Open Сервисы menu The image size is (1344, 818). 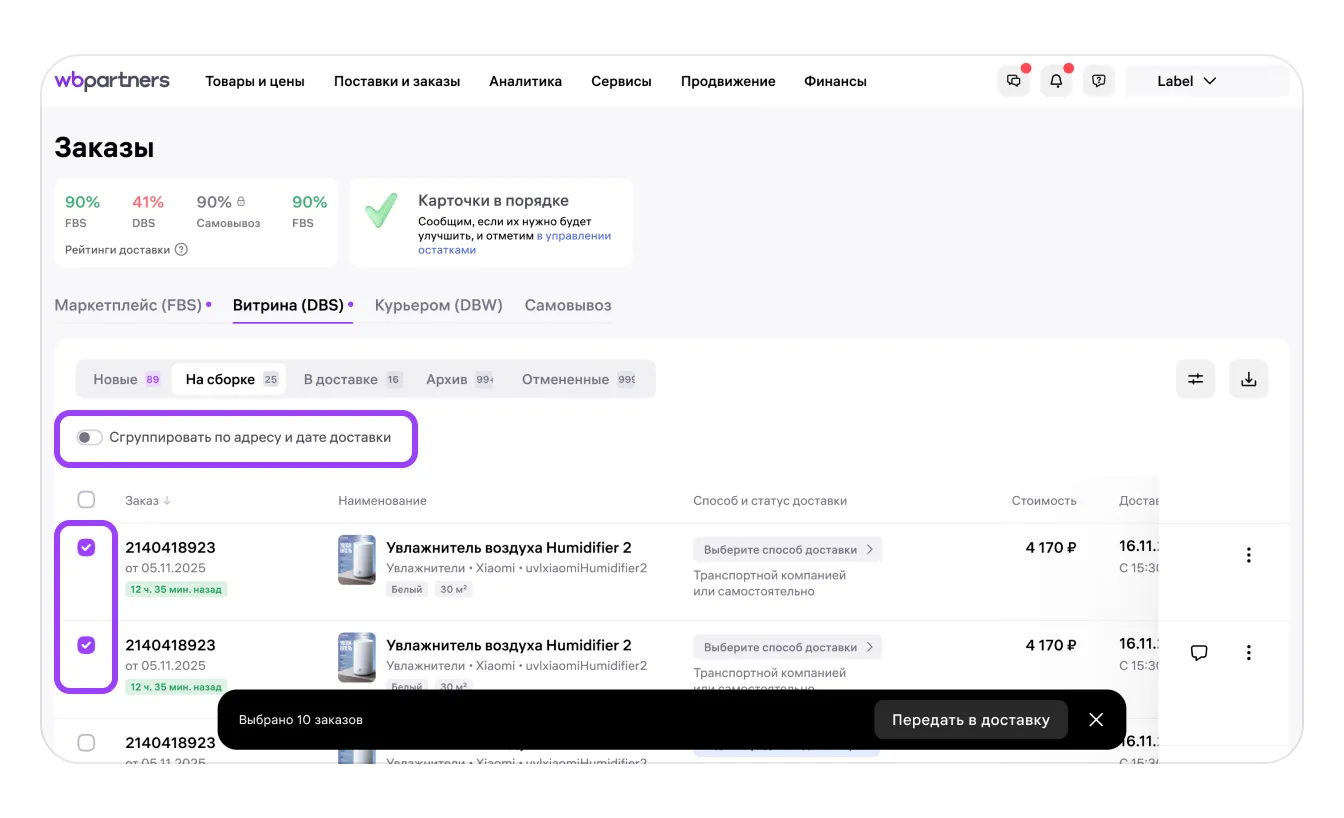[x=621, y=81]
